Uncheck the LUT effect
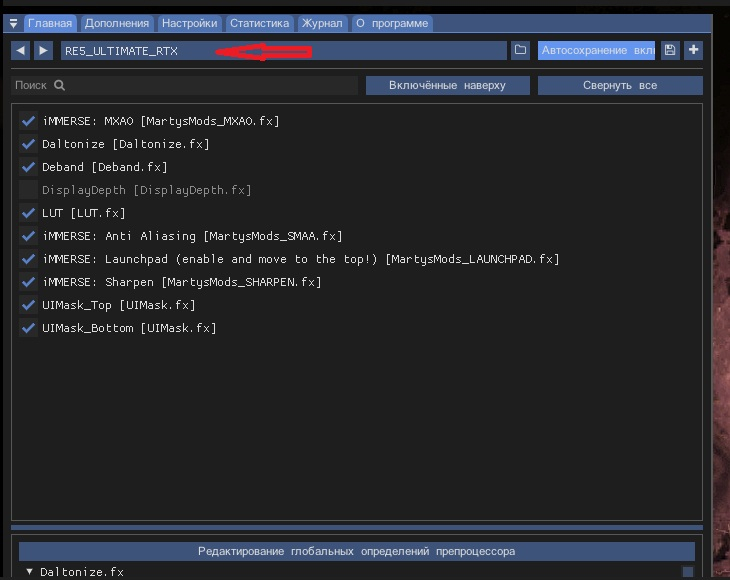The width and height of the screenshot is (730, 580). 28,213
